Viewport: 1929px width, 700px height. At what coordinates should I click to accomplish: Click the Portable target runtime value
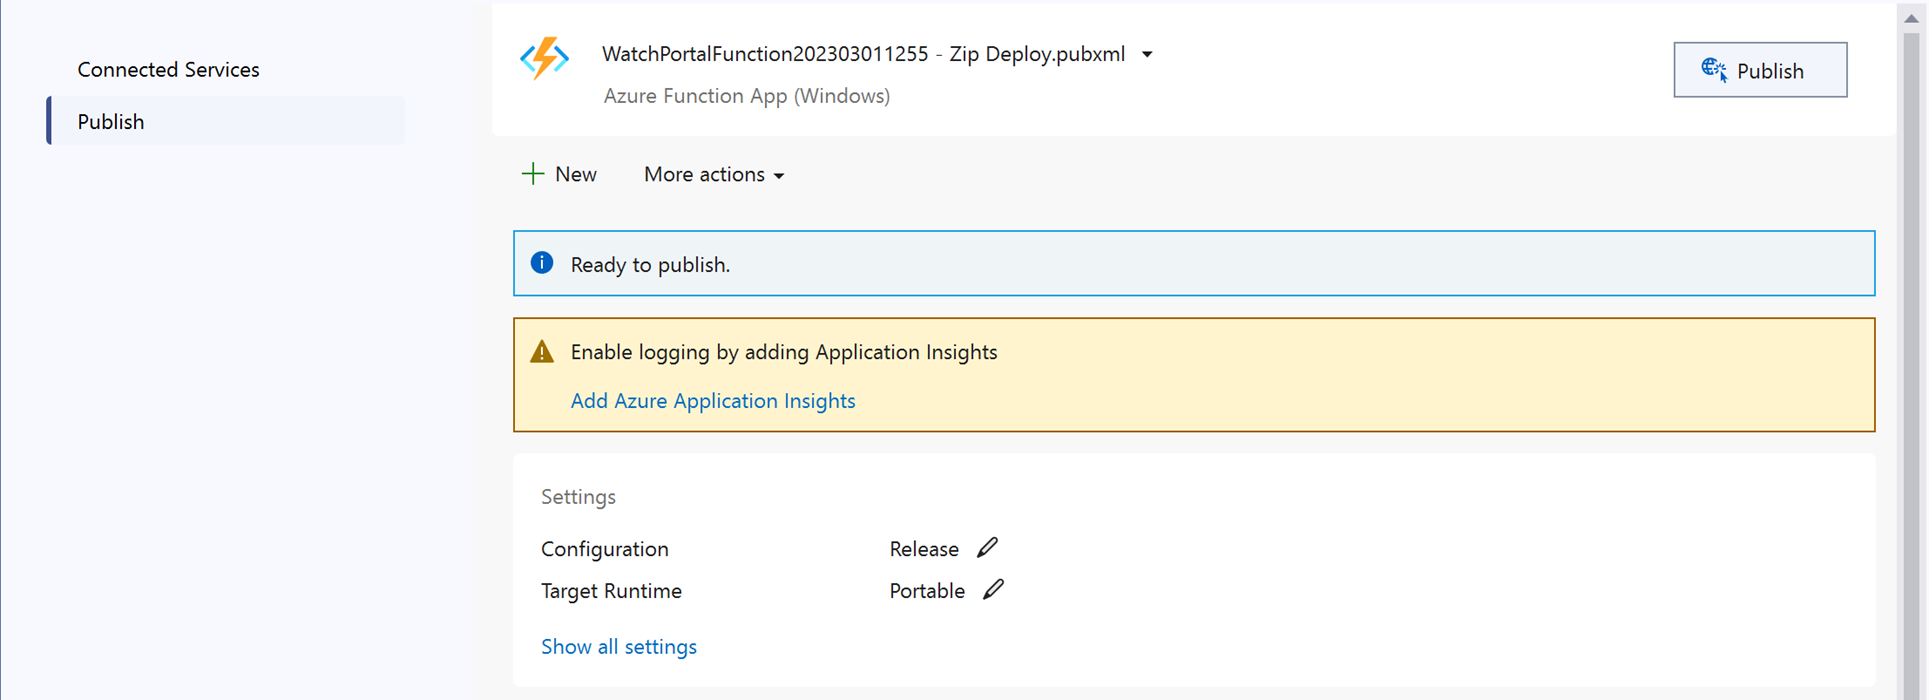pyautogui.click(x=927, y=591)
